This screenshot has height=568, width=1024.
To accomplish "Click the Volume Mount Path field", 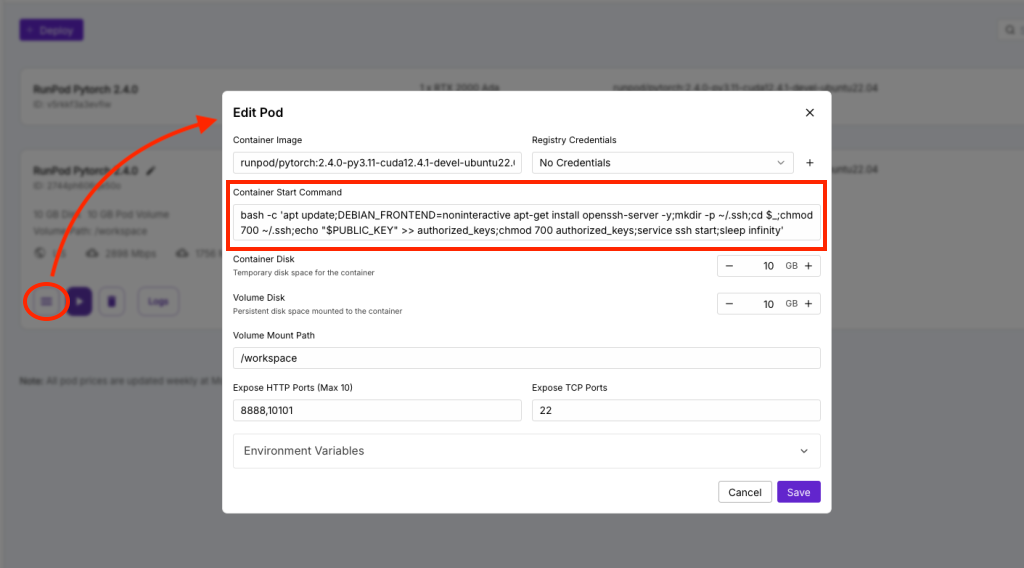I will tap(526, 358).
